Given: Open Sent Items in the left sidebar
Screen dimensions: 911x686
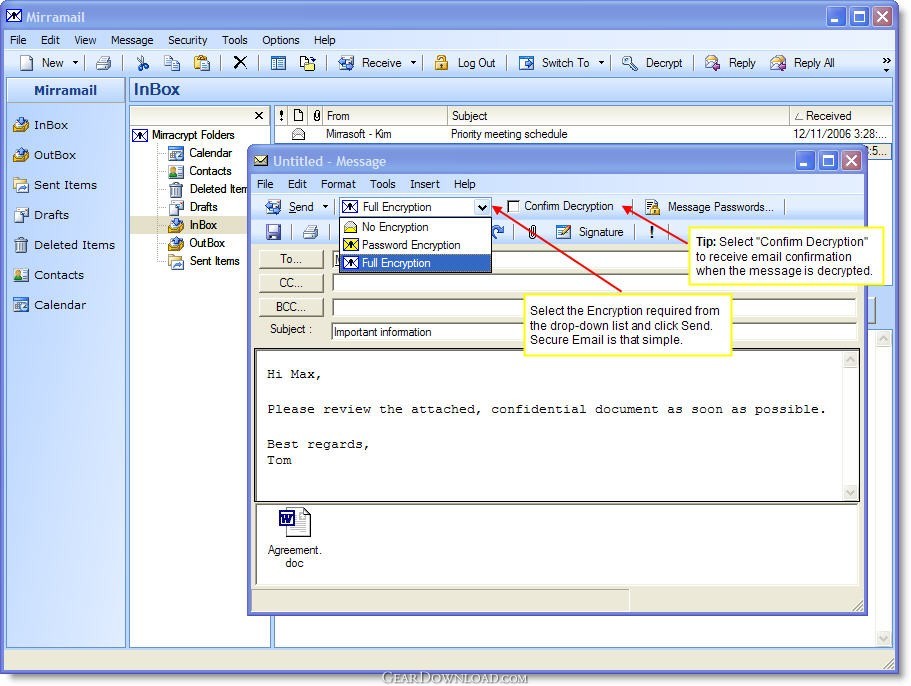Looking at the screenshot, I should pyautogui.click(x=55, y=185).
